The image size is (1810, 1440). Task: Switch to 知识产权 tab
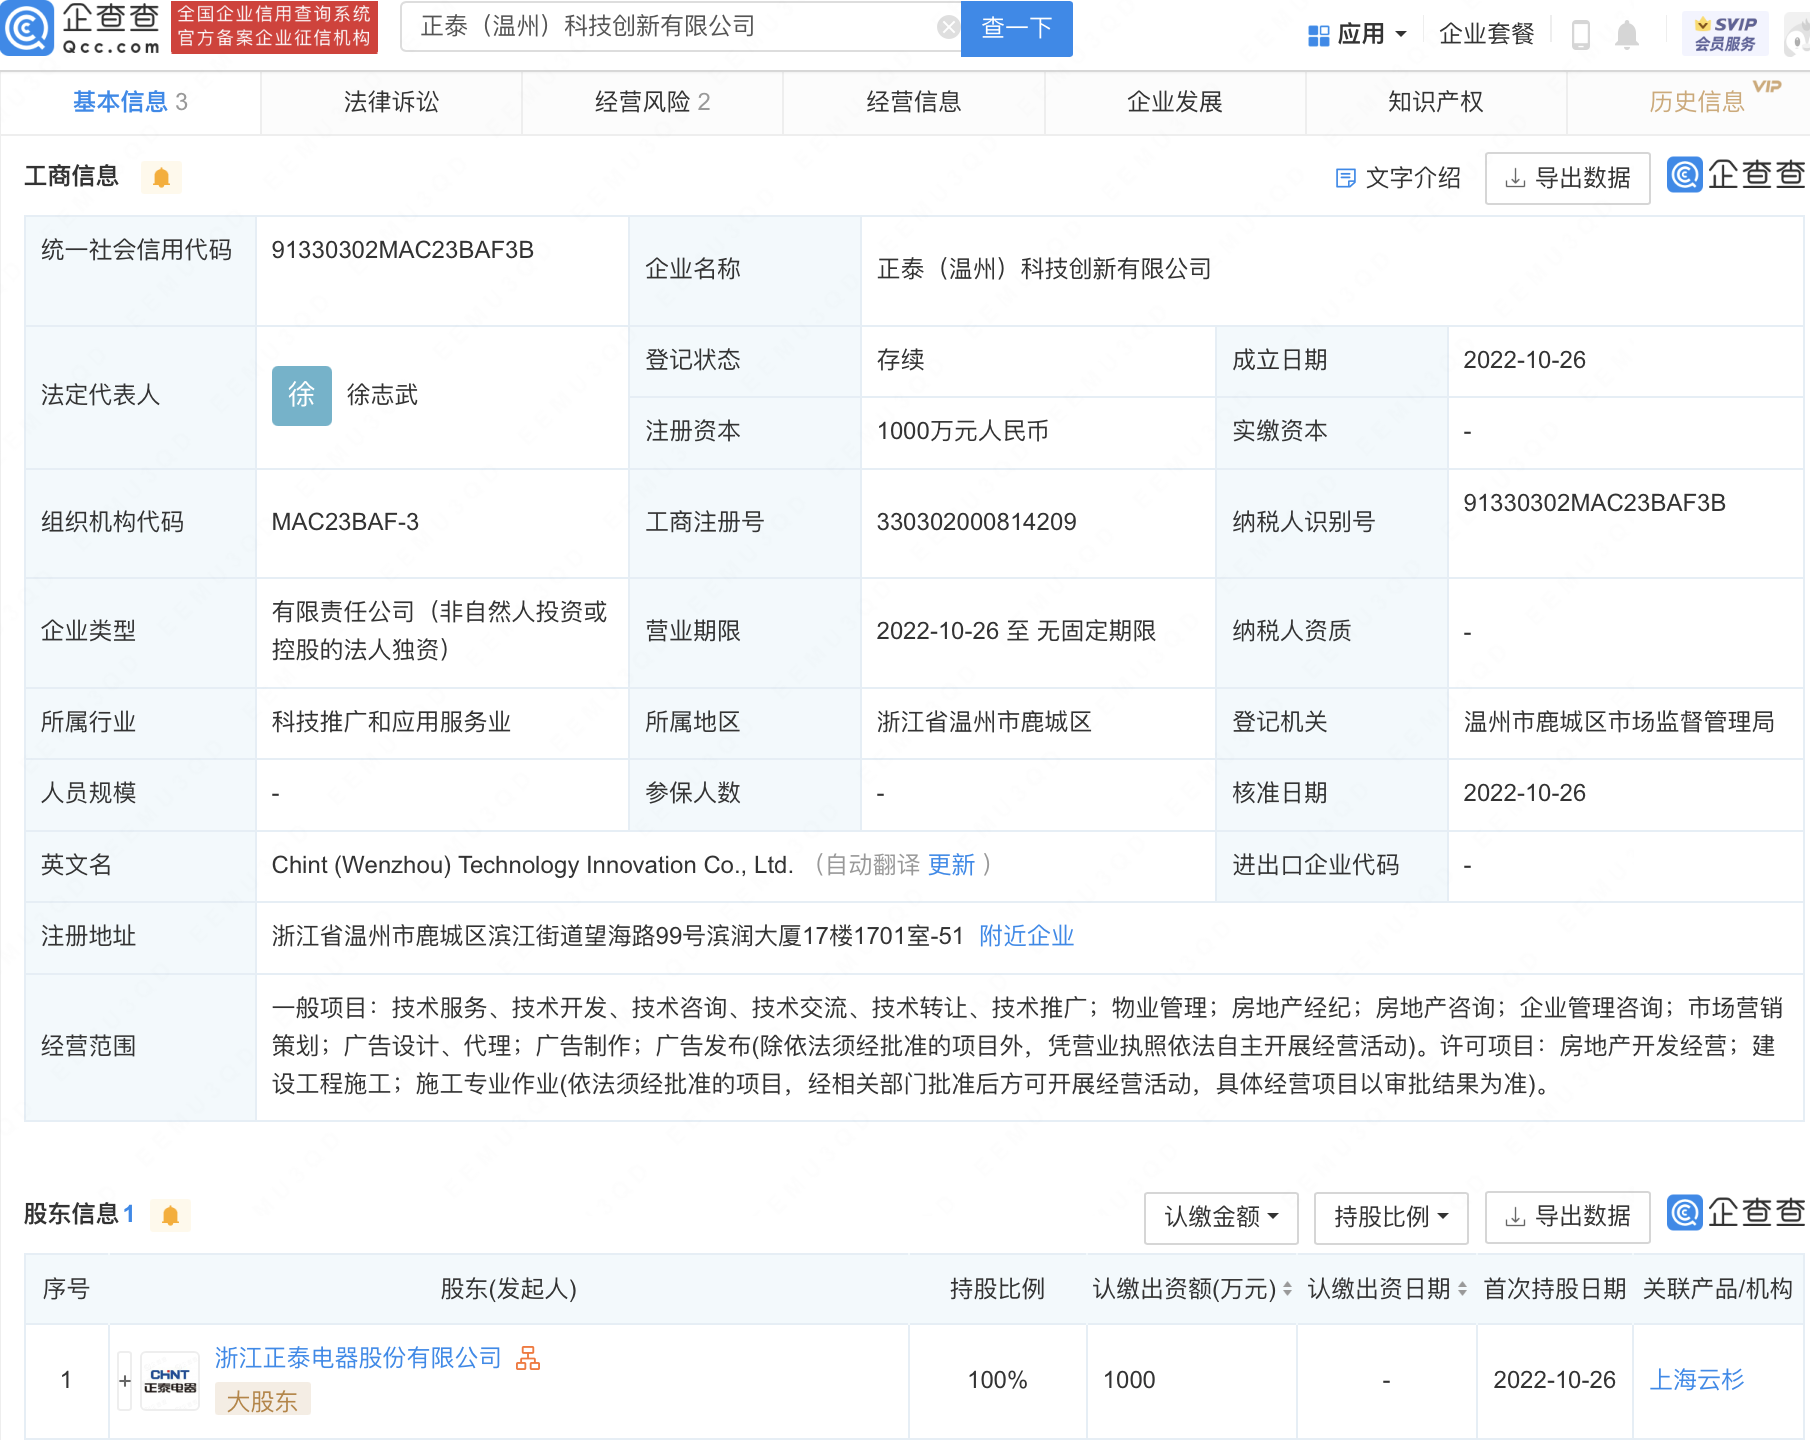1436,102
